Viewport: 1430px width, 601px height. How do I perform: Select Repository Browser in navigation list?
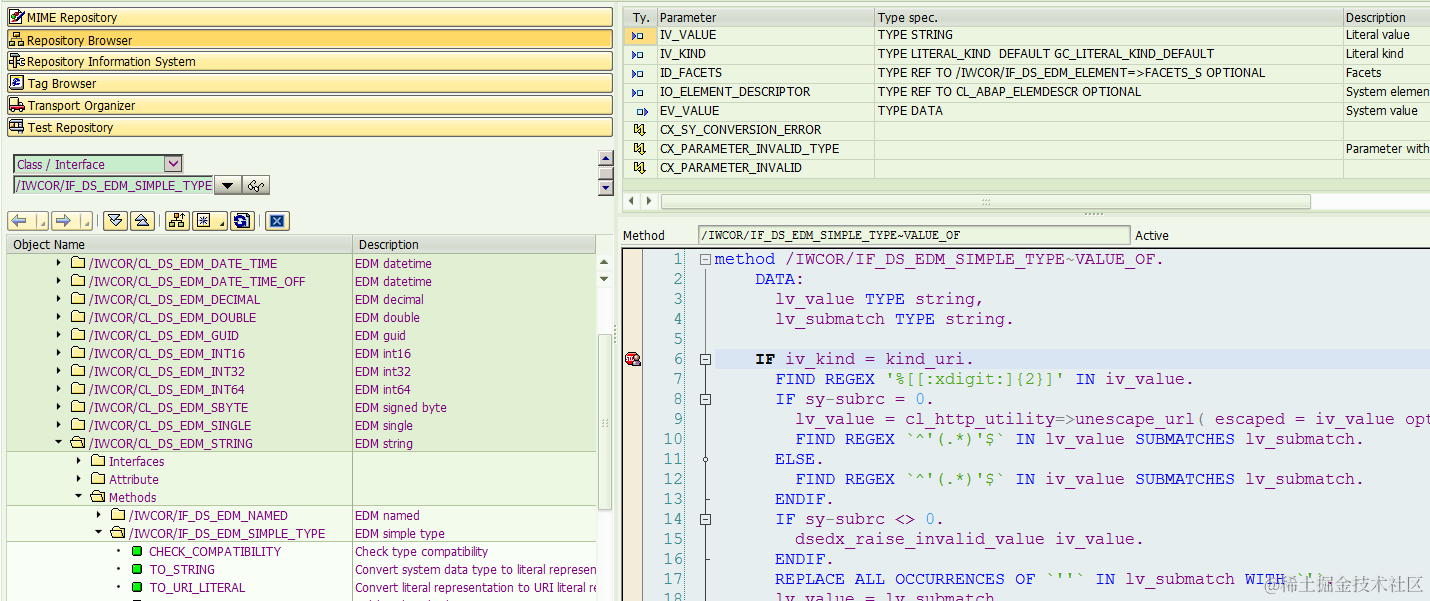pyautogui.click(x=309, y=40)
